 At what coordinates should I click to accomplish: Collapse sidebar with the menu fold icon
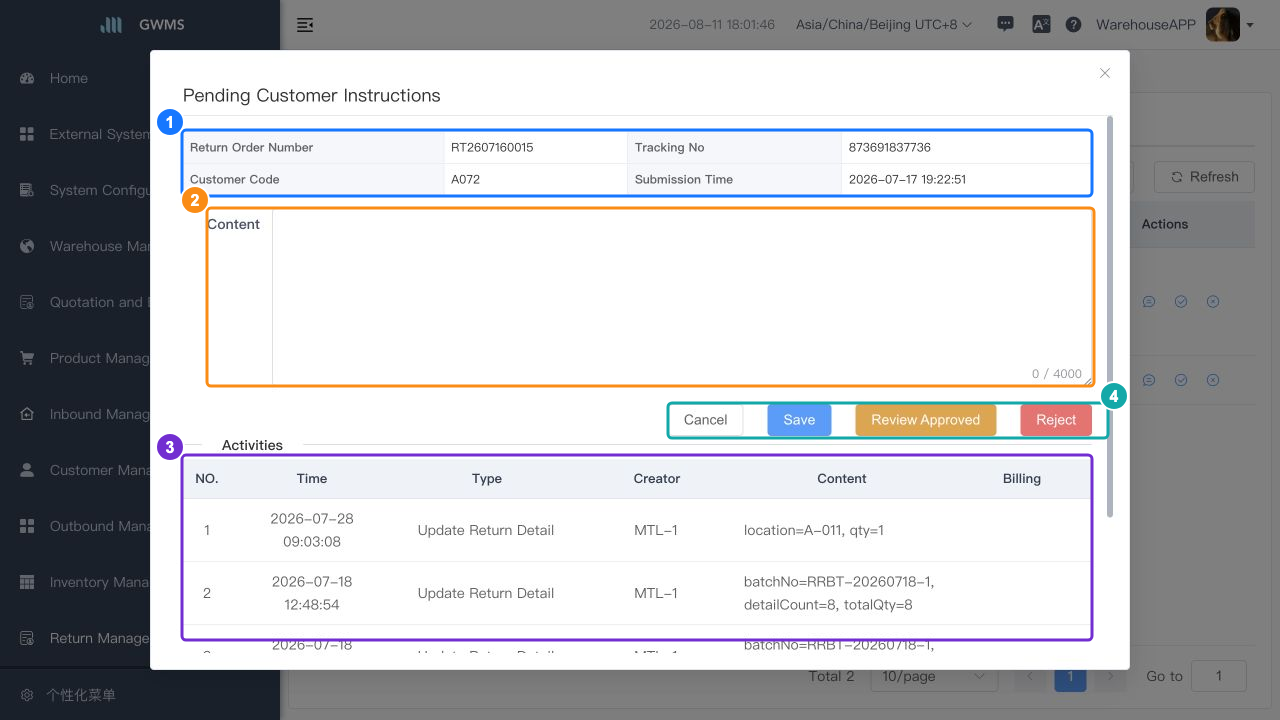[306, 25]
